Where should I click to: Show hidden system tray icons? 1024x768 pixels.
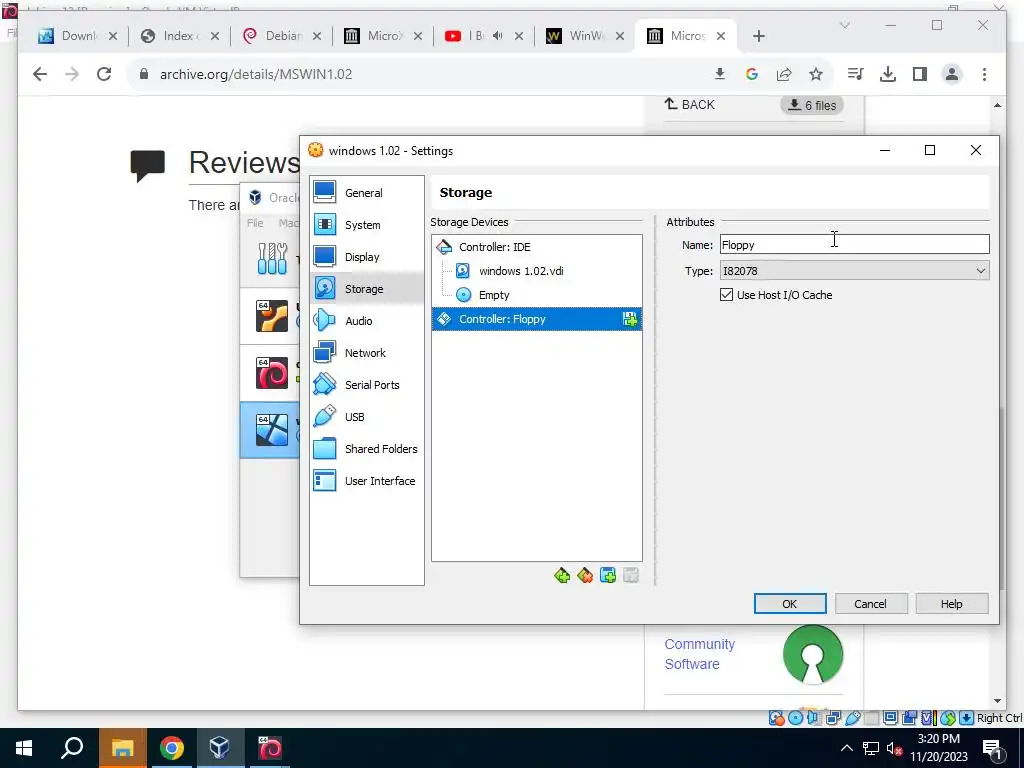pyautogui.click(x=846, y=748)
